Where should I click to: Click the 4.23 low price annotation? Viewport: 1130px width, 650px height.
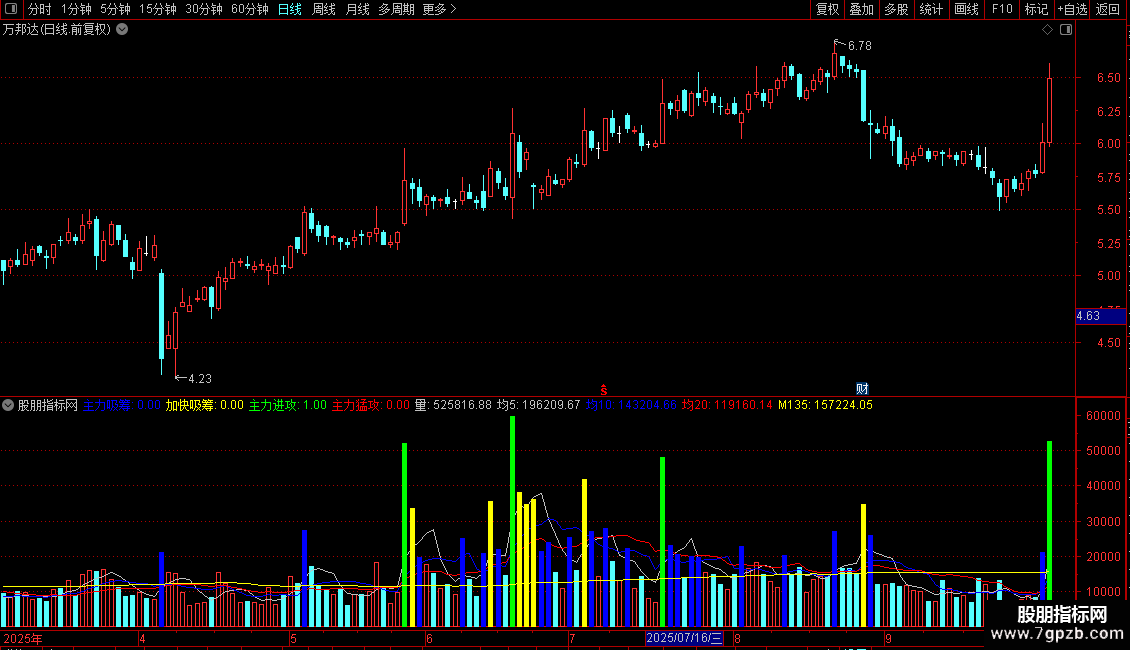tap(200, 378)
